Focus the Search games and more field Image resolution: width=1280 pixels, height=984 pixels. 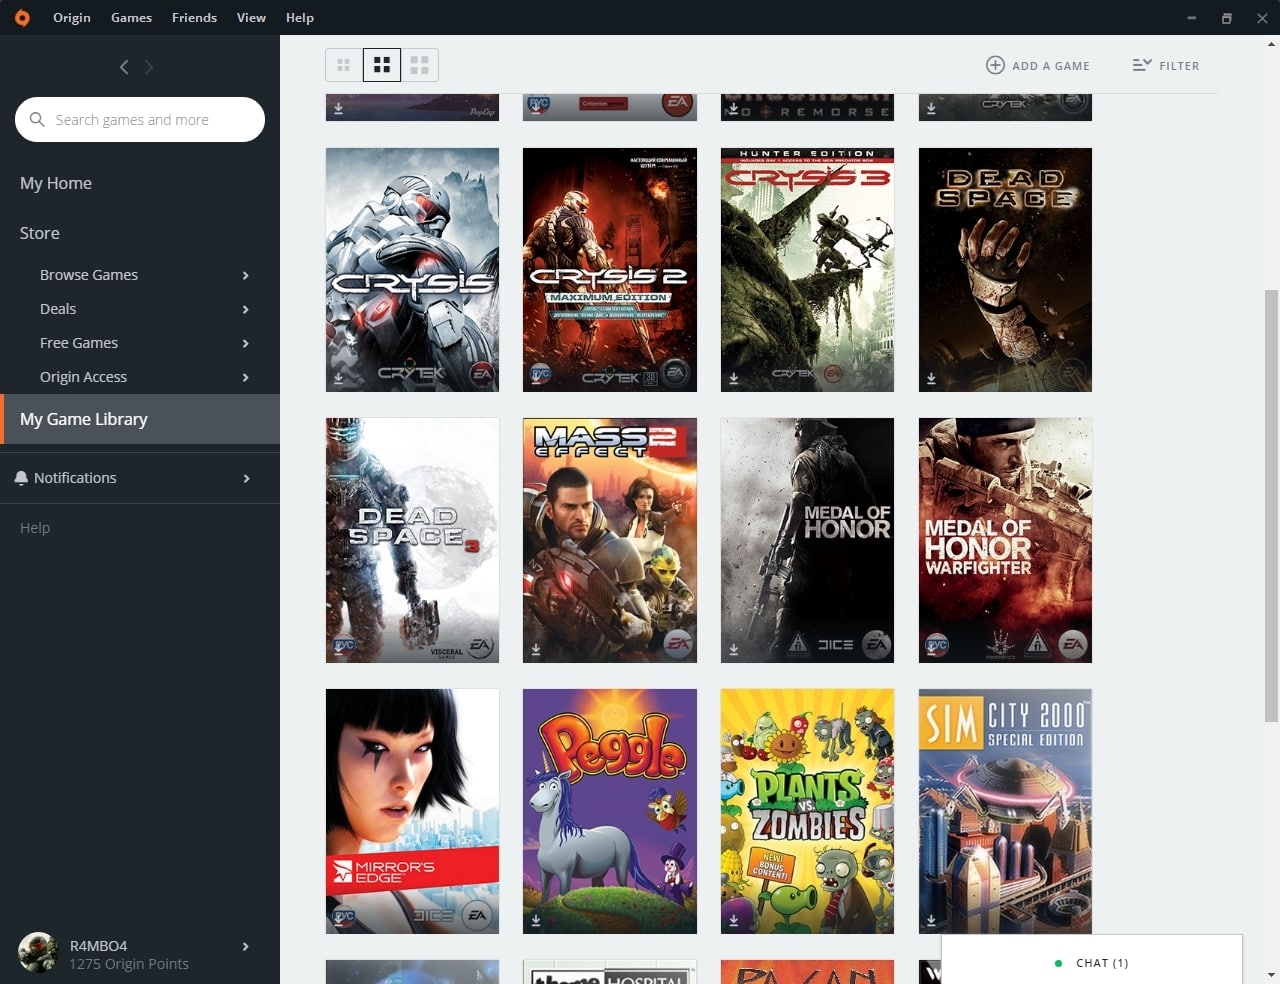pyautogui.click(x=140, y=119)
